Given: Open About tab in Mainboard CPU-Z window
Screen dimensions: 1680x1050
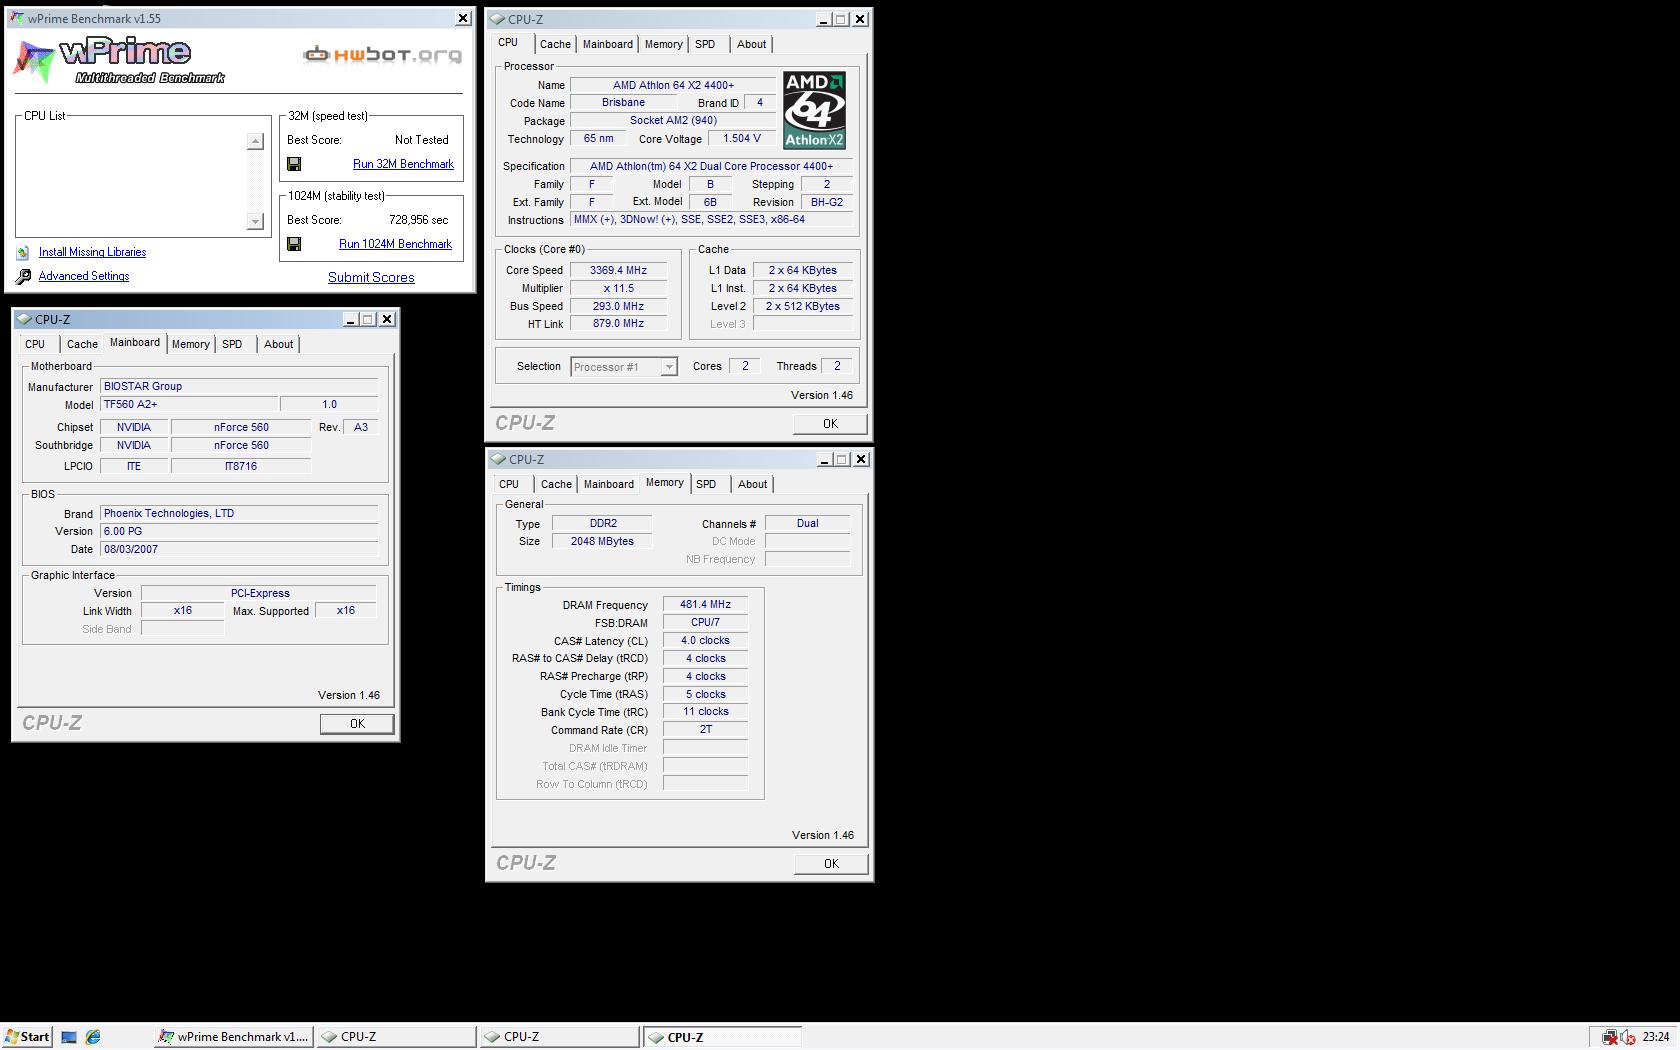Looking at the screenshot, I should [x=278, y=344].
